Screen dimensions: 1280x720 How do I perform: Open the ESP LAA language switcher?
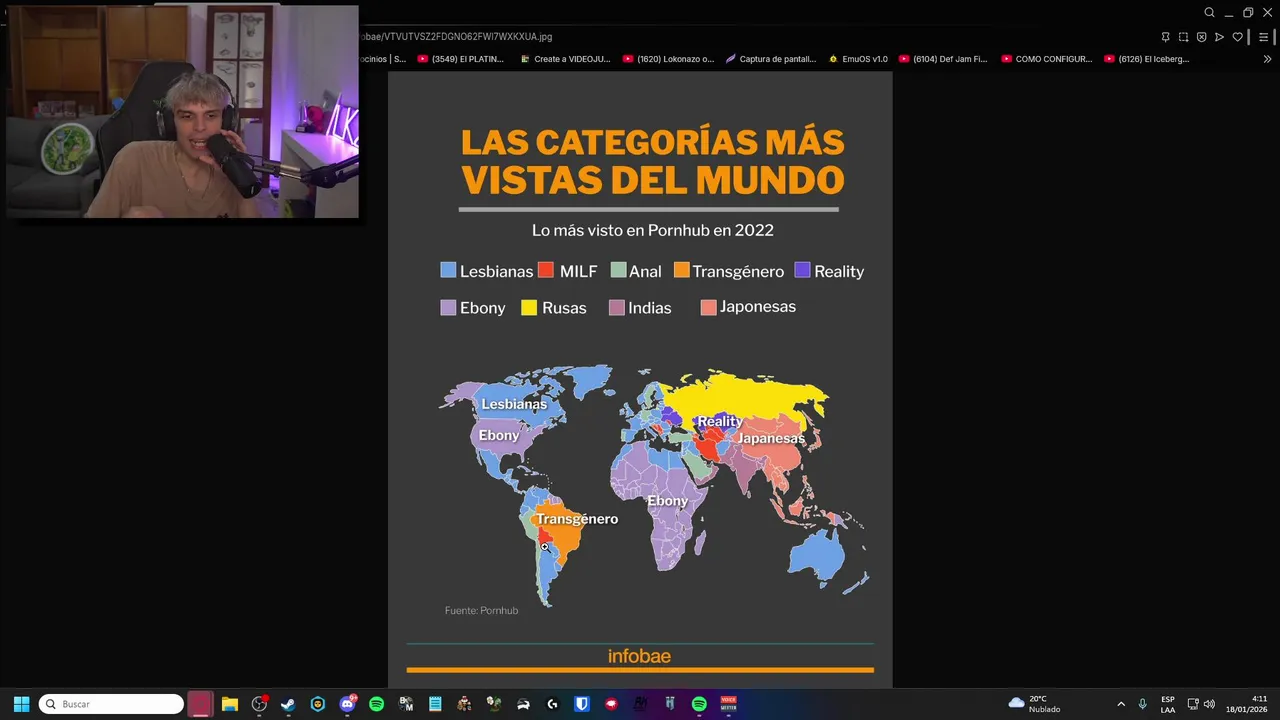point(1168,704)
